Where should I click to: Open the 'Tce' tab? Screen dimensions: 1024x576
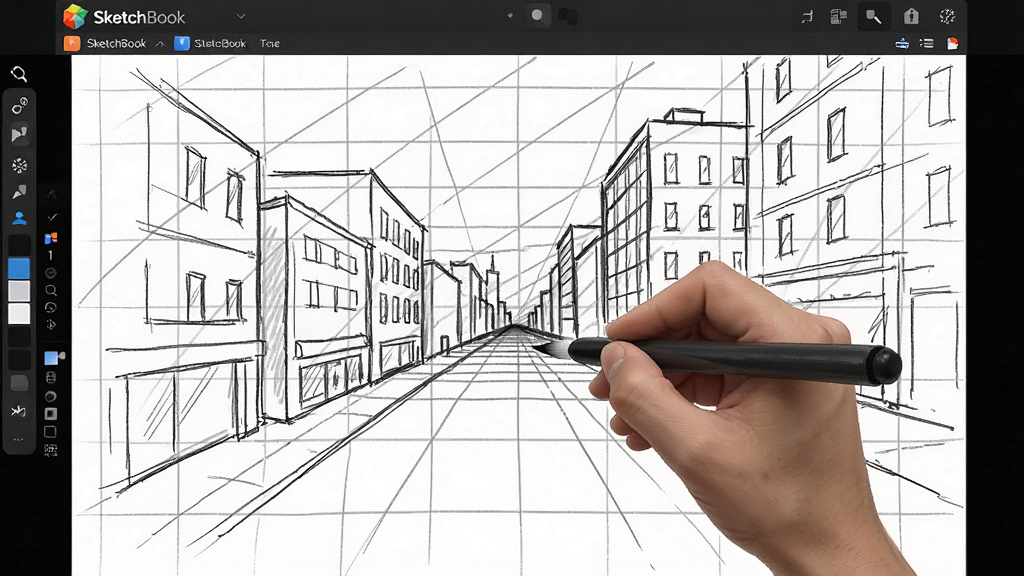269,44
